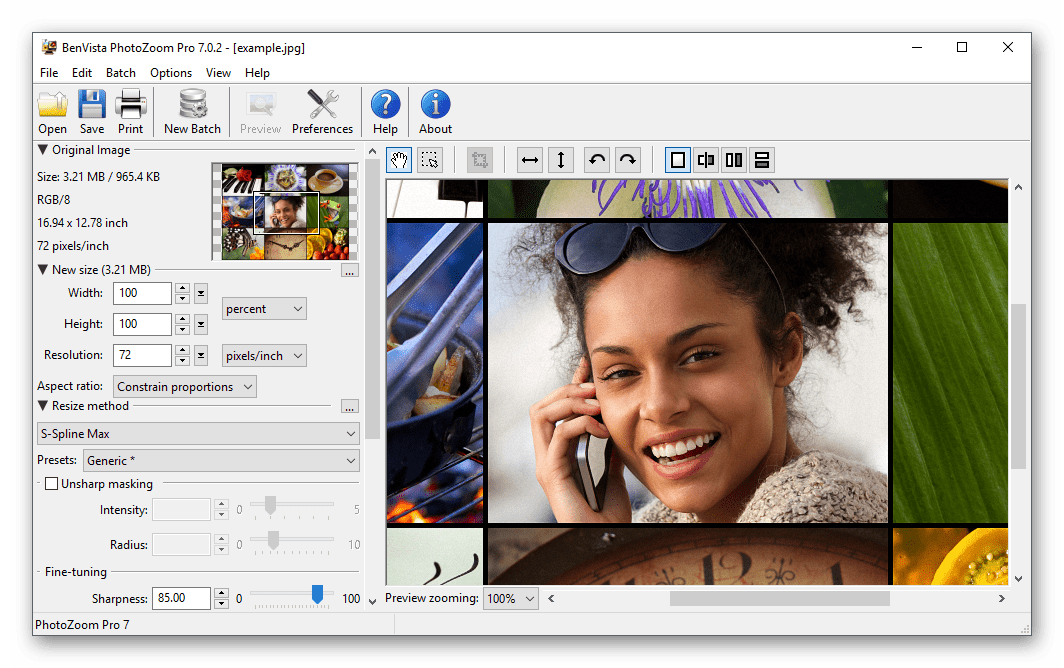Rotate the image clockwise
The image size is (1064, 668).
(628, 160)
